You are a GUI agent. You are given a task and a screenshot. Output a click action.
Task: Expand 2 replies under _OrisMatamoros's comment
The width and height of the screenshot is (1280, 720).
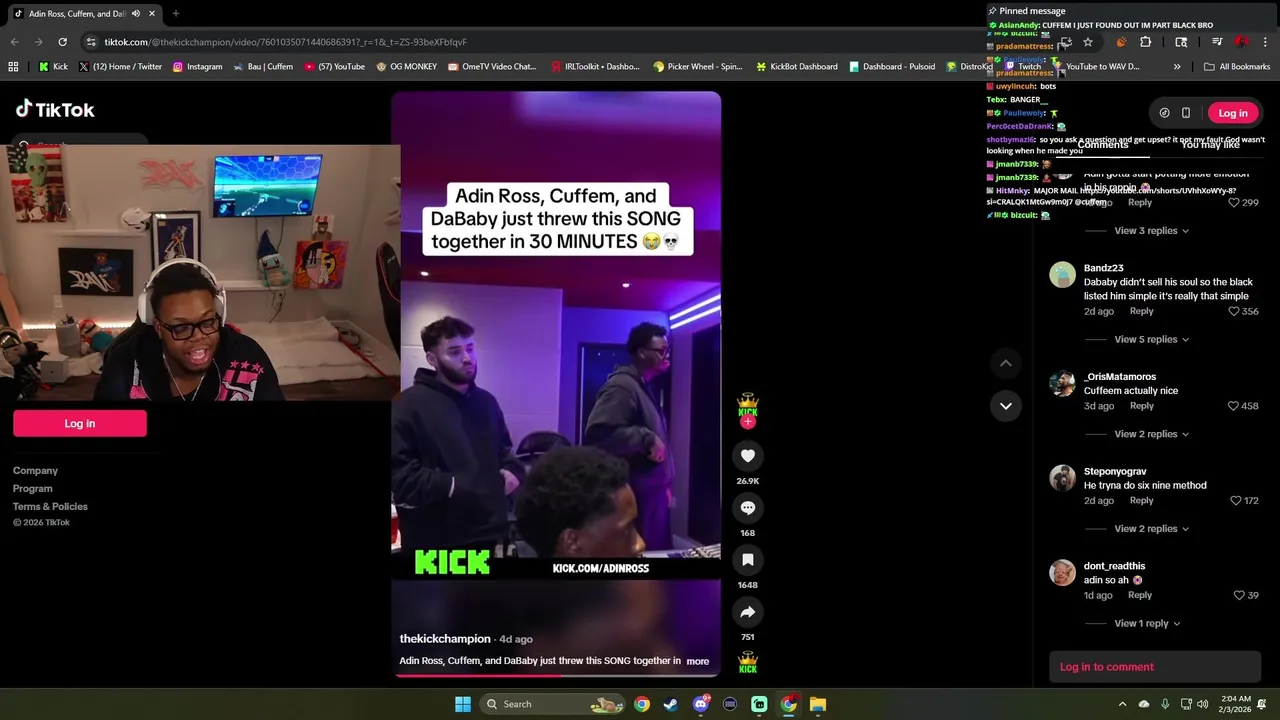pos(1151,434)
